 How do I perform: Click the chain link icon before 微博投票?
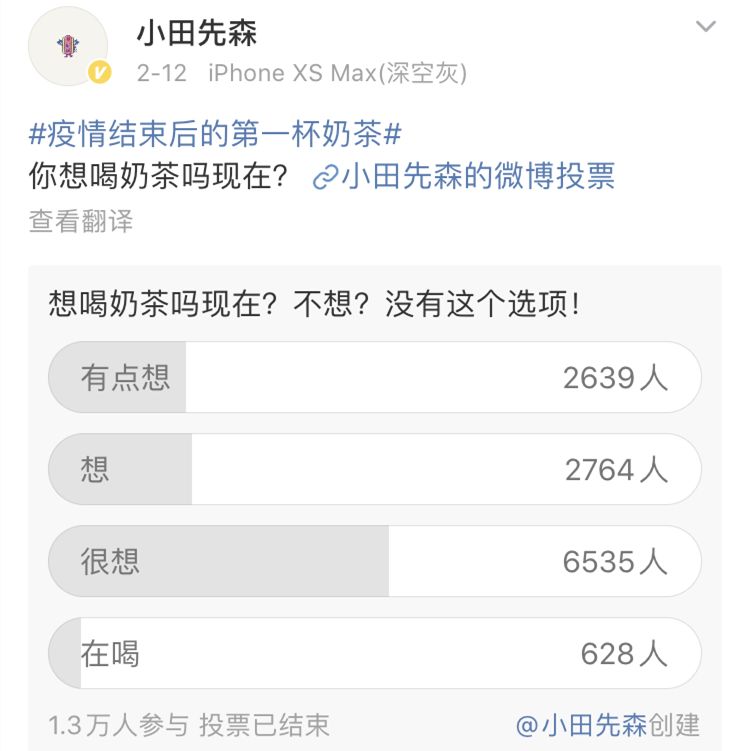click(x=325, y=177)
